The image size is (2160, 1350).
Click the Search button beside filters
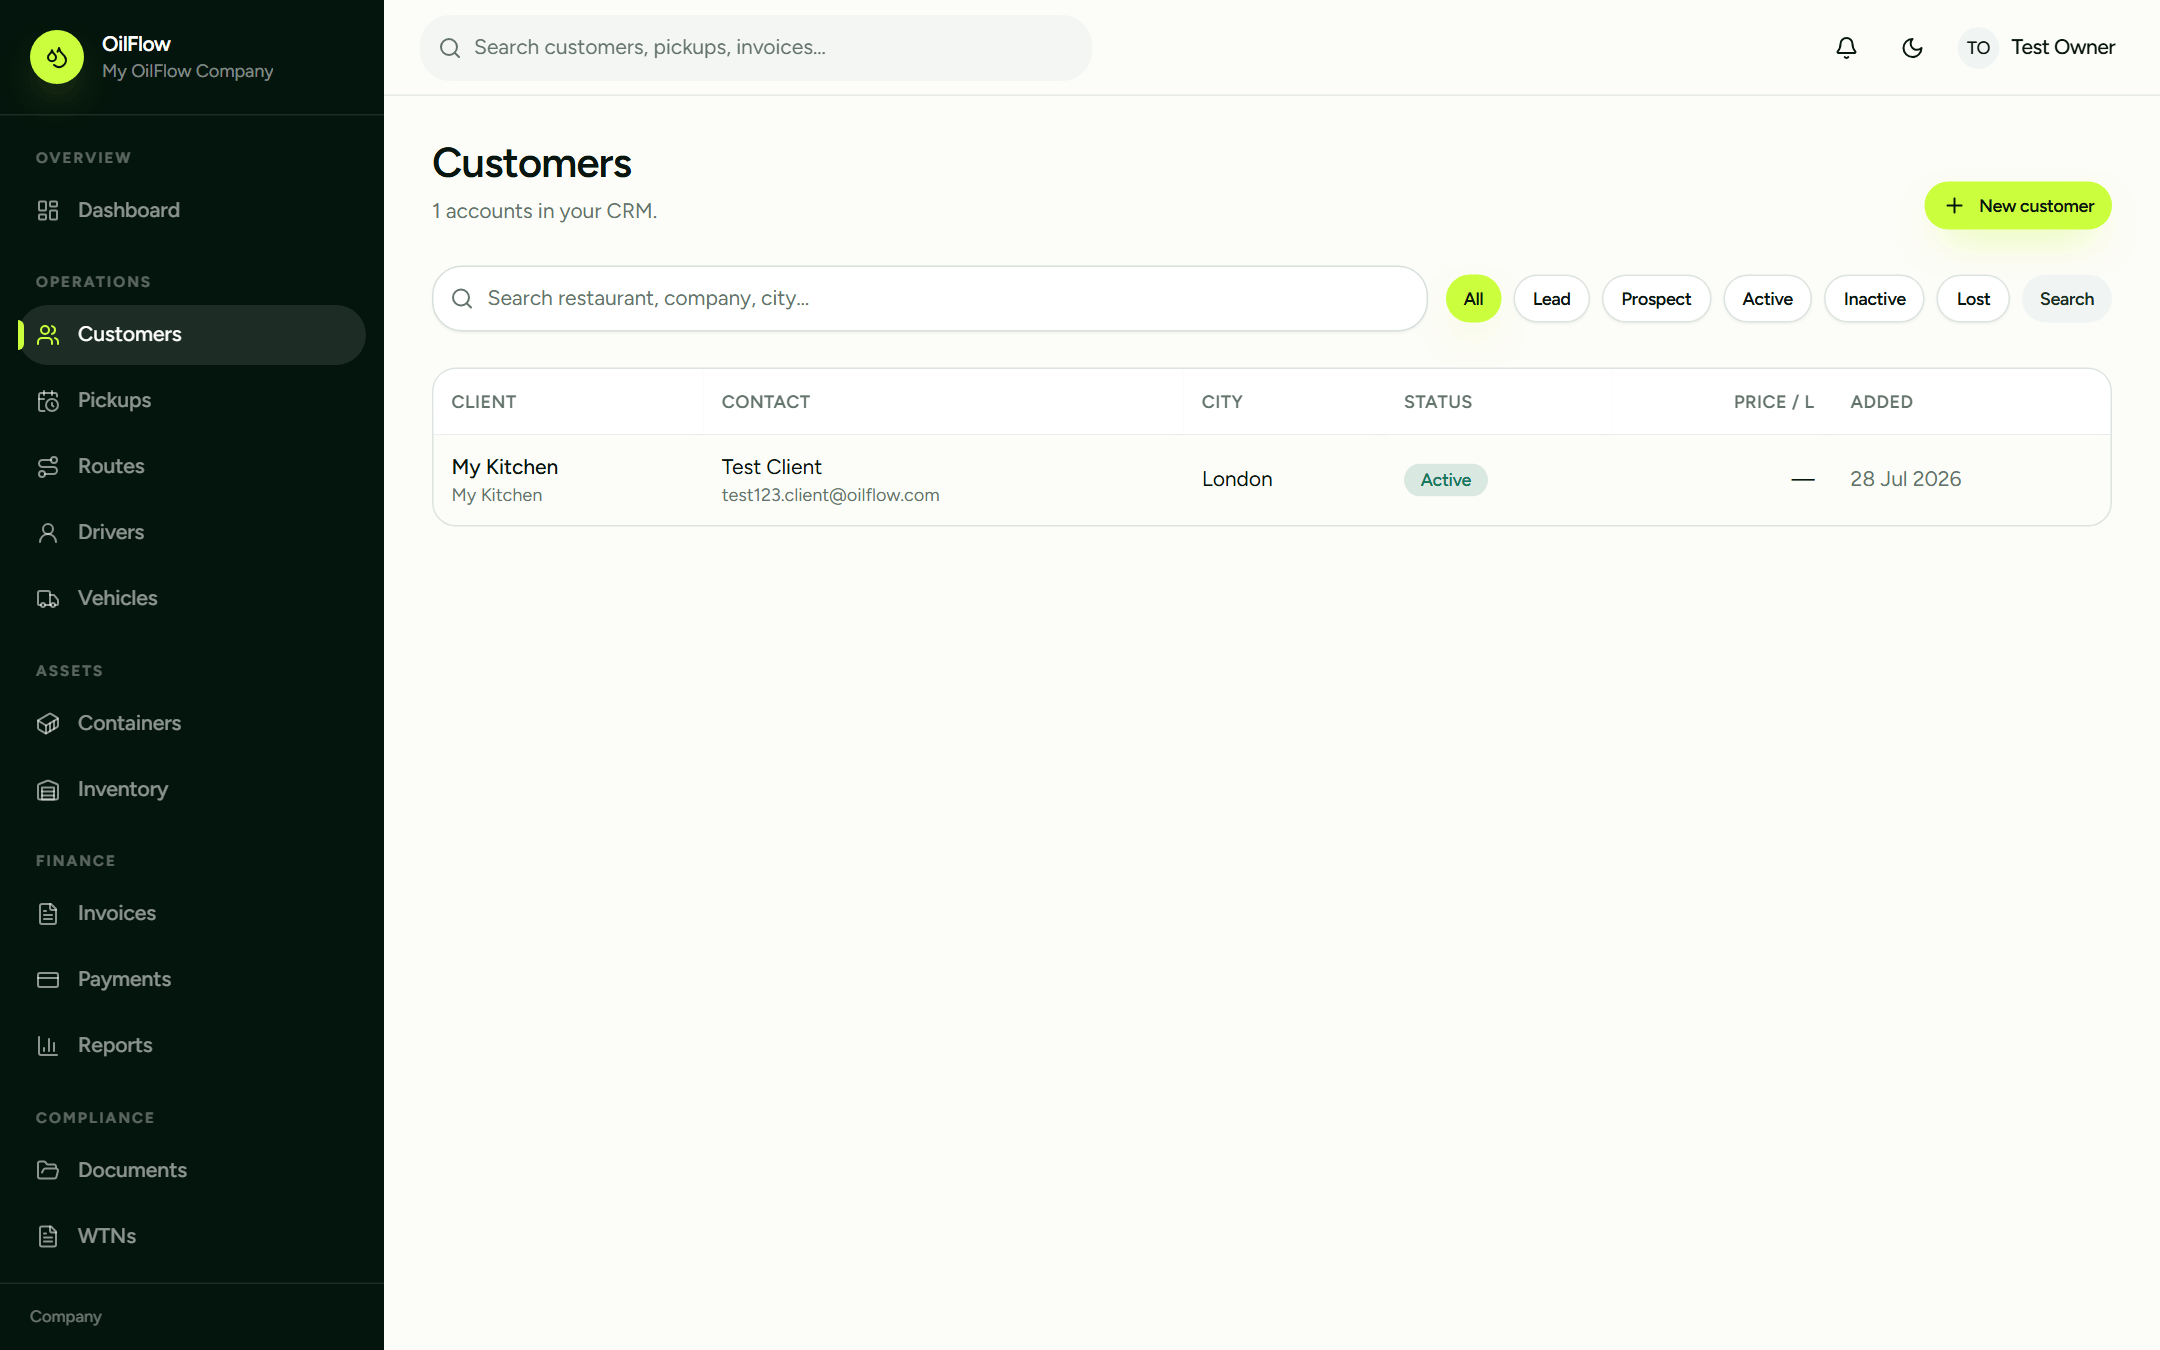(x=2066, y=299)
